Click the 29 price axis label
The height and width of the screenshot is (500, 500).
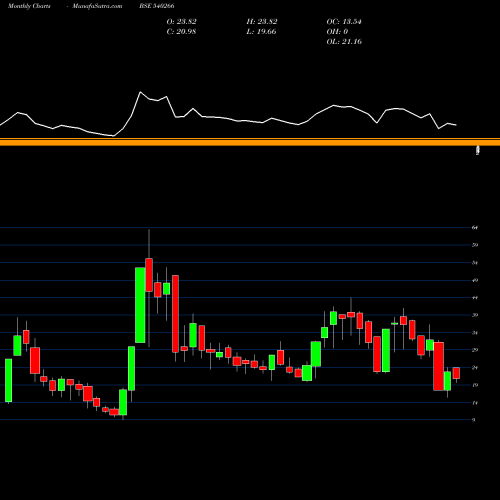coord(475,350)
